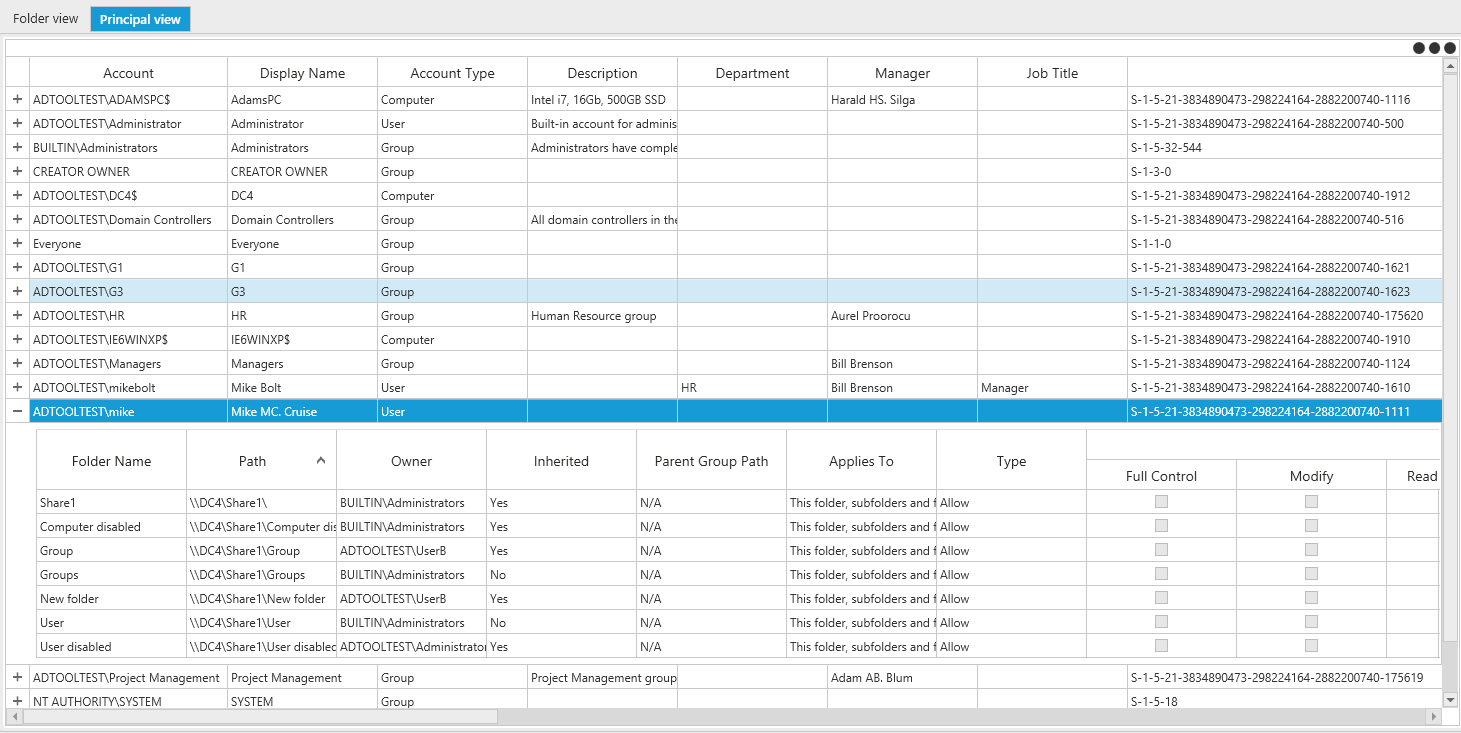This screenshot has width=1461, height=733.
Task: Sort by the Job Title column header
Action: point(1052,73)
